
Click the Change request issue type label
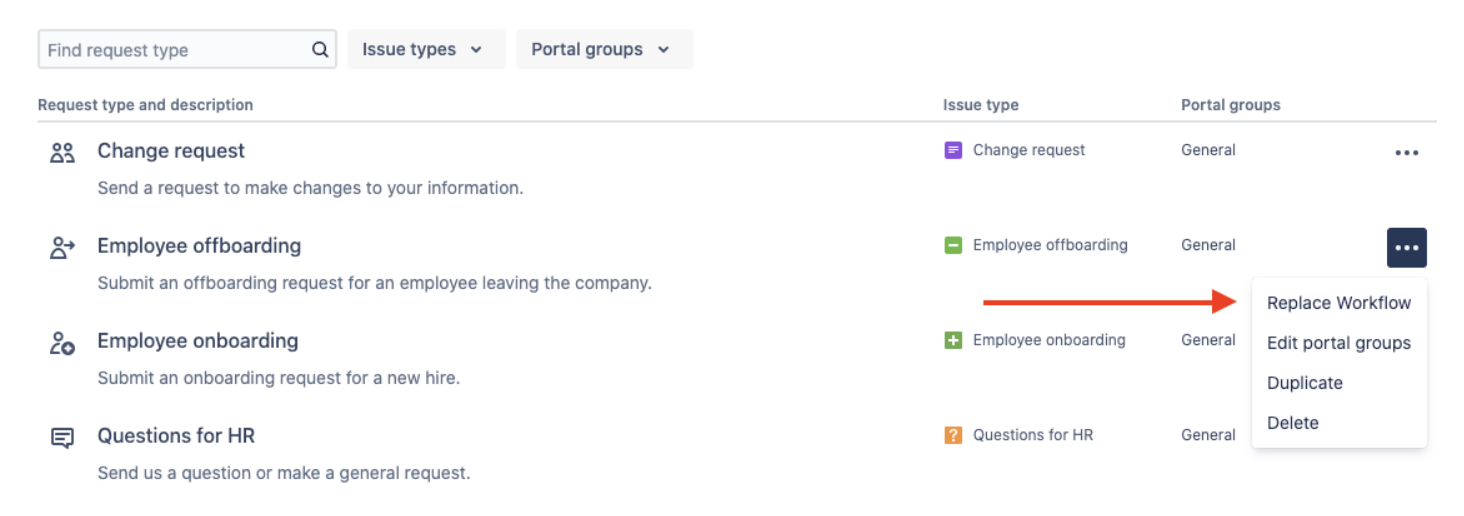[x=1029, y=150]
